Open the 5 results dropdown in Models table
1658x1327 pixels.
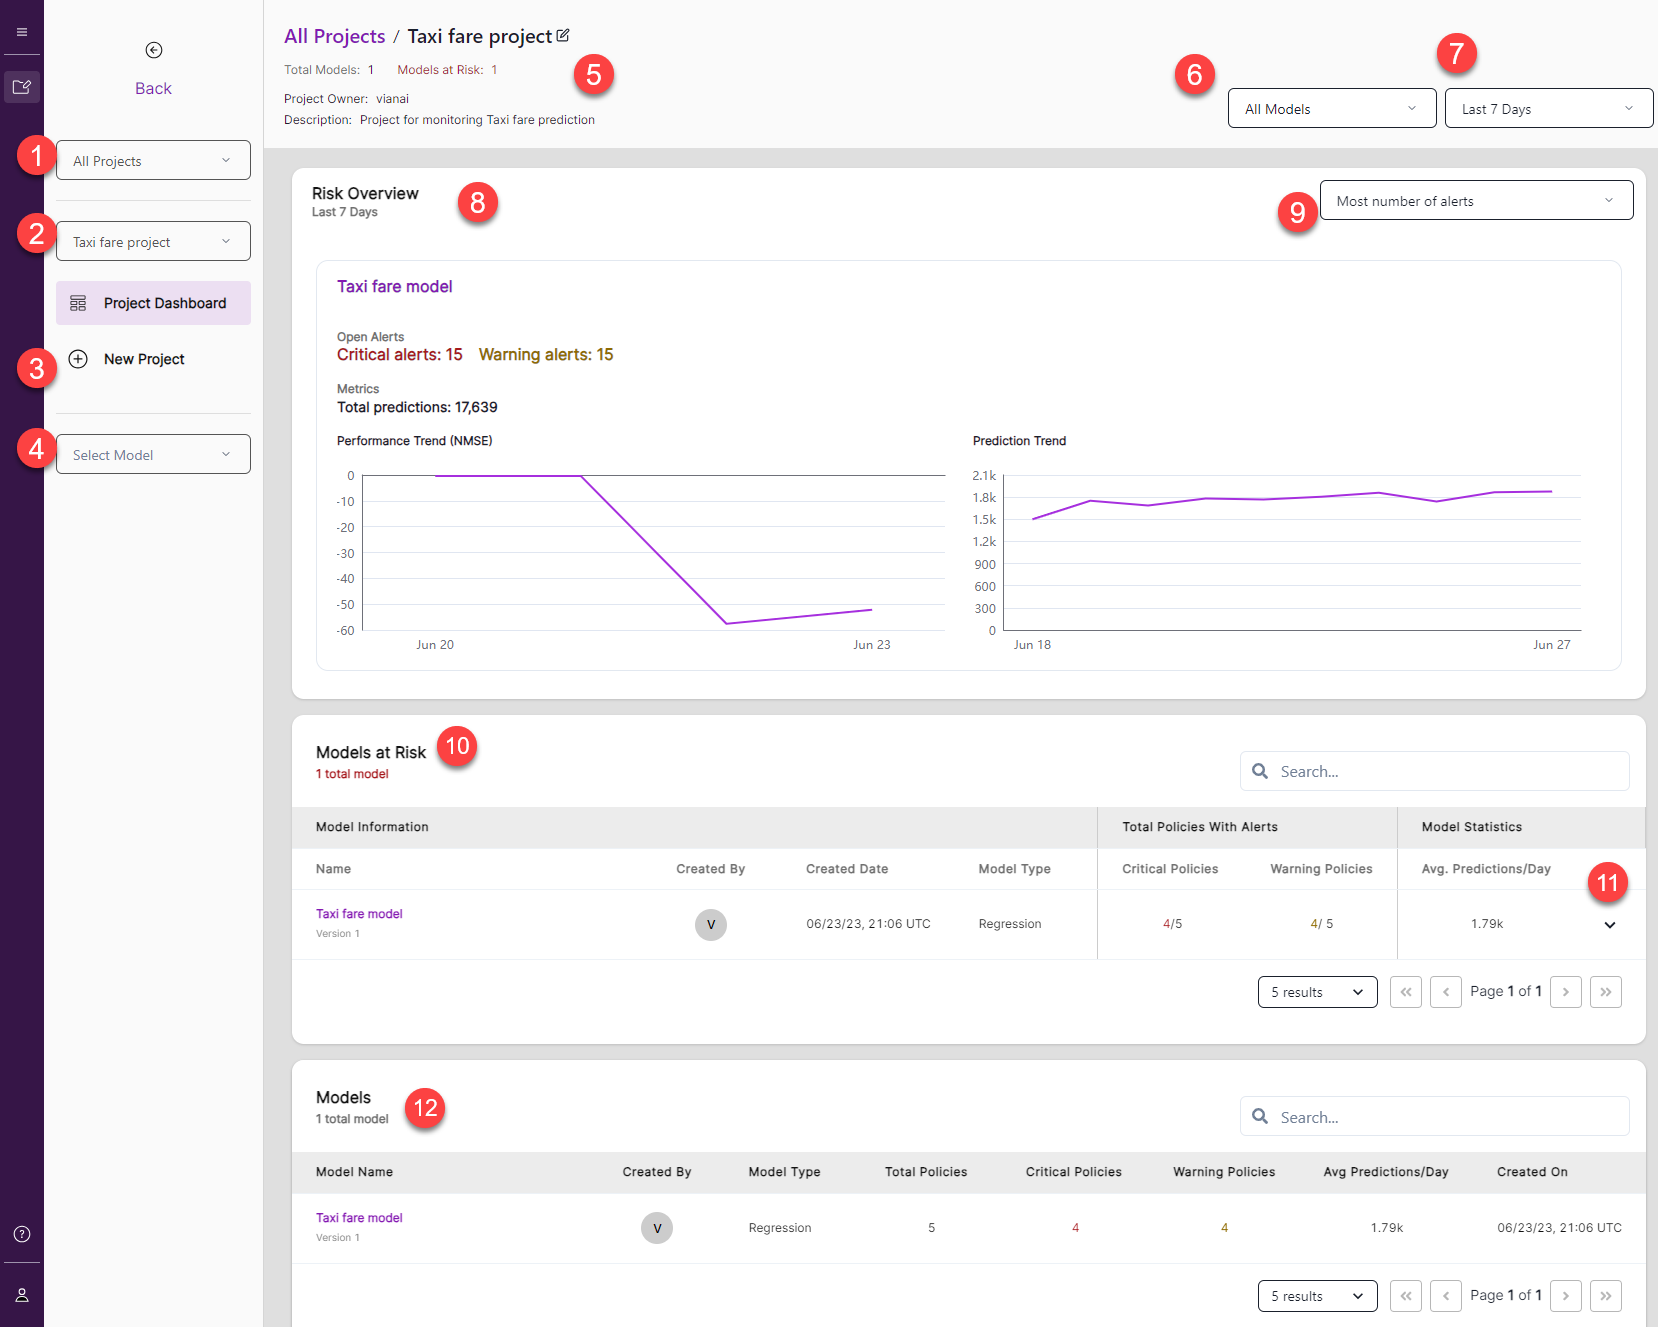click(x=1318, y=1296)
